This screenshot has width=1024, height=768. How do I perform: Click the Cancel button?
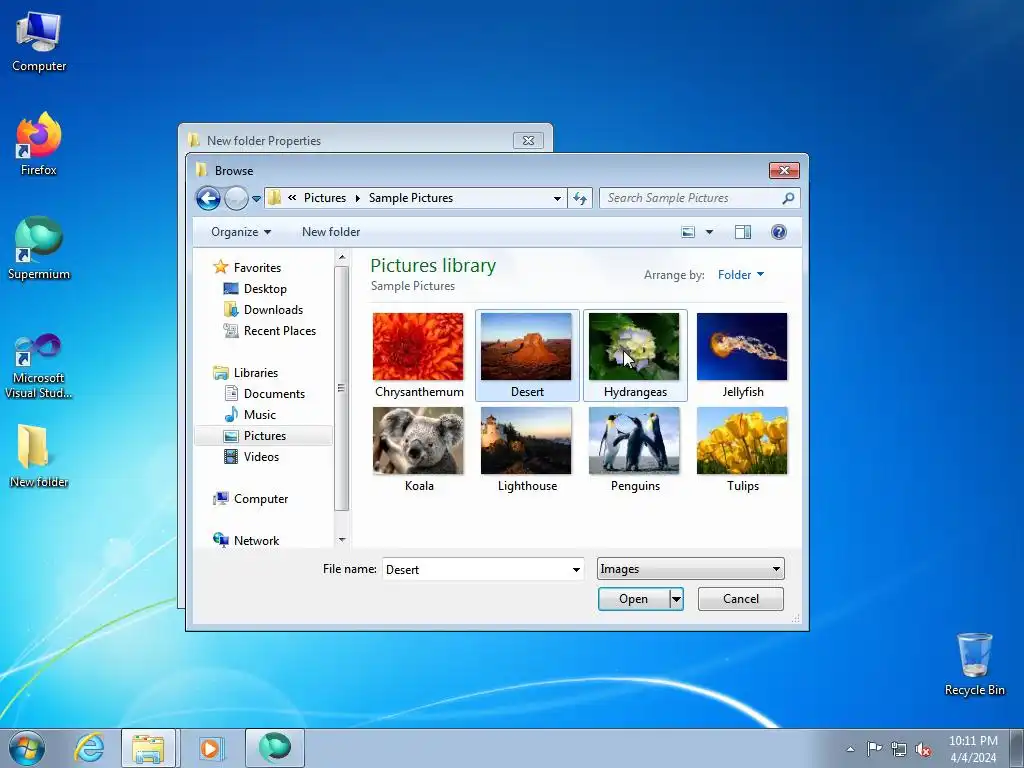(x=741, y=599)
